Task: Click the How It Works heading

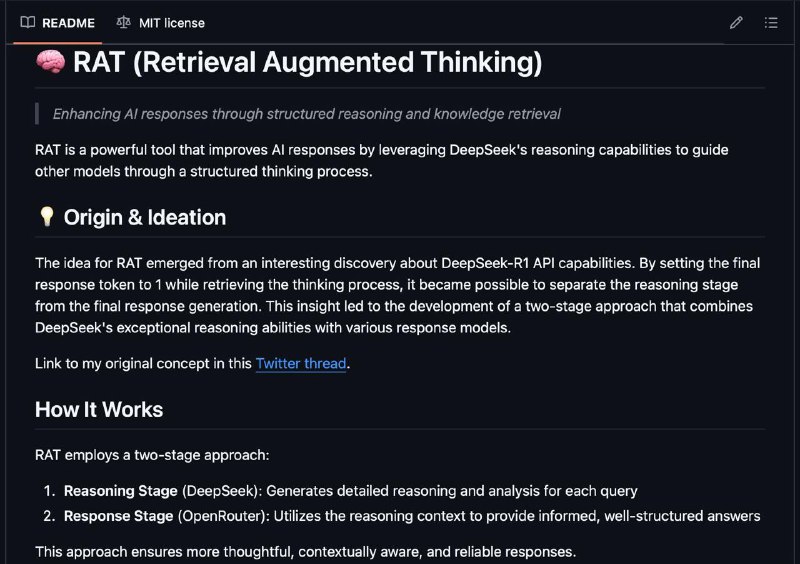Action: pyautogui.click(x=99, y=409)
